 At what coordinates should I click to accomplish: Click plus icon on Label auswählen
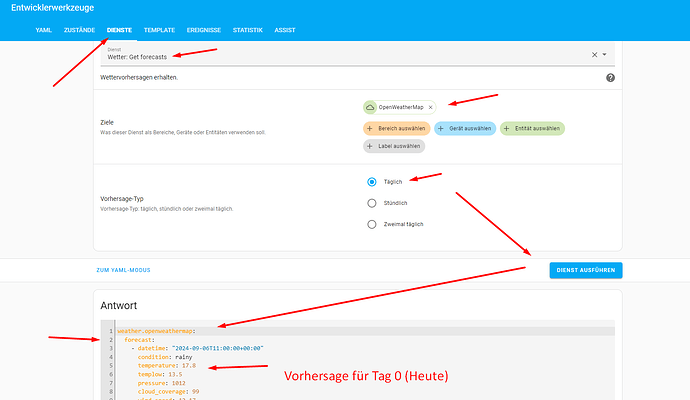click(x=370, y=146)
